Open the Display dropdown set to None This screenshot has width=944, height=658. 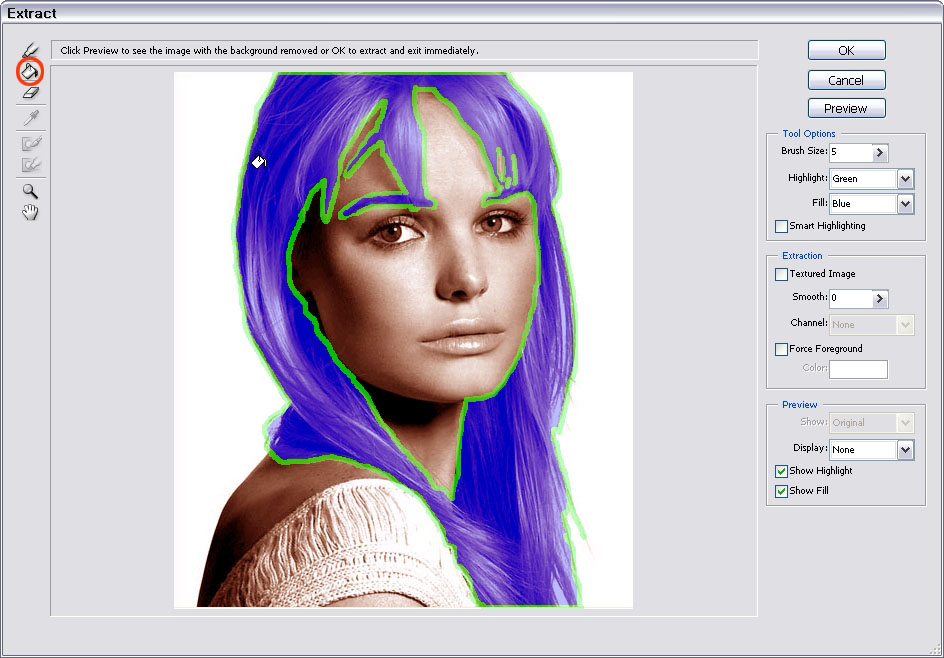click(905, 450)
